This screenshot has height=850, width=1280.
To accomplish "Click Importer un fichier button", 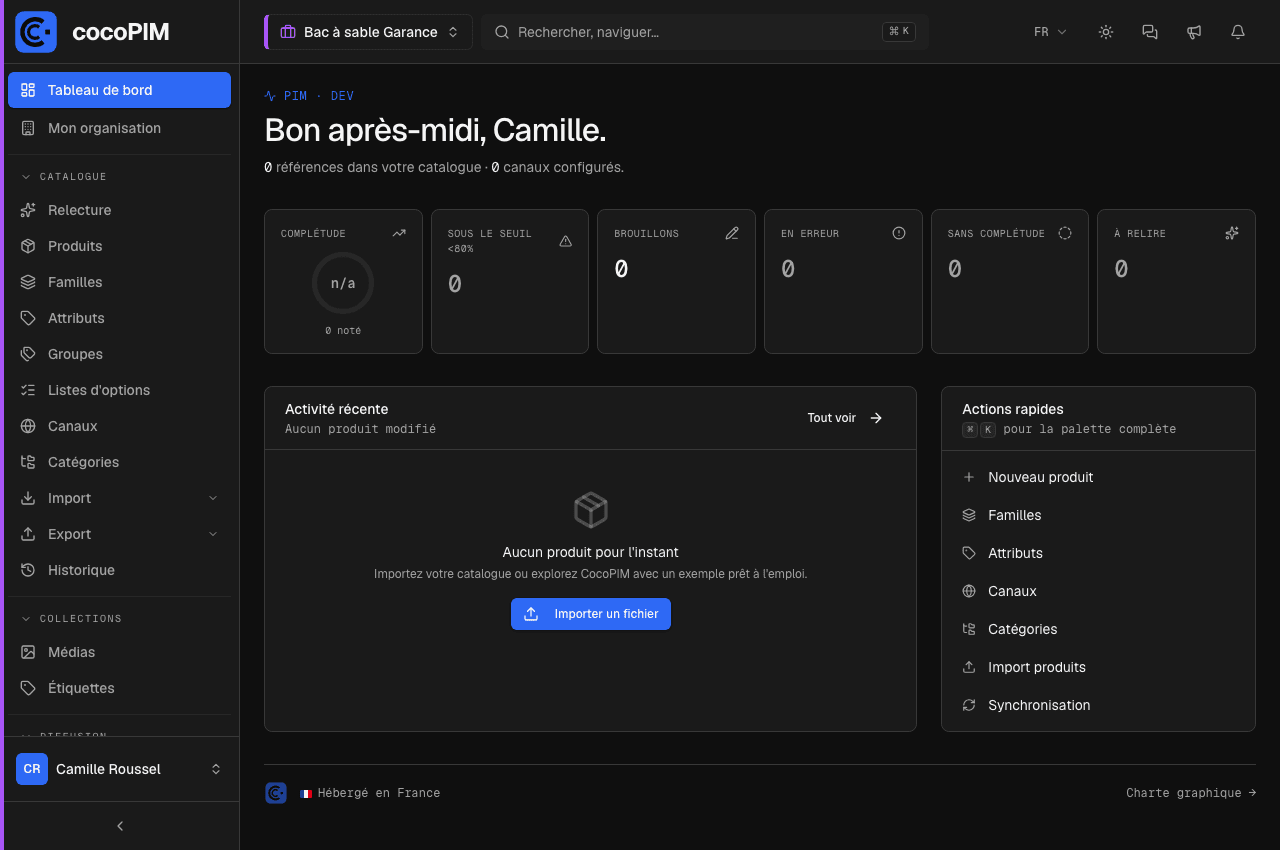I will point(591,614).
